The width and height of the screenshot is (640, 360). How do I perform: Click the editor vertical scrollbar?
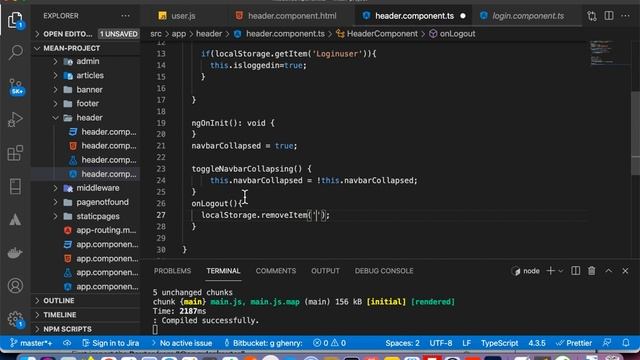[636, 133]
